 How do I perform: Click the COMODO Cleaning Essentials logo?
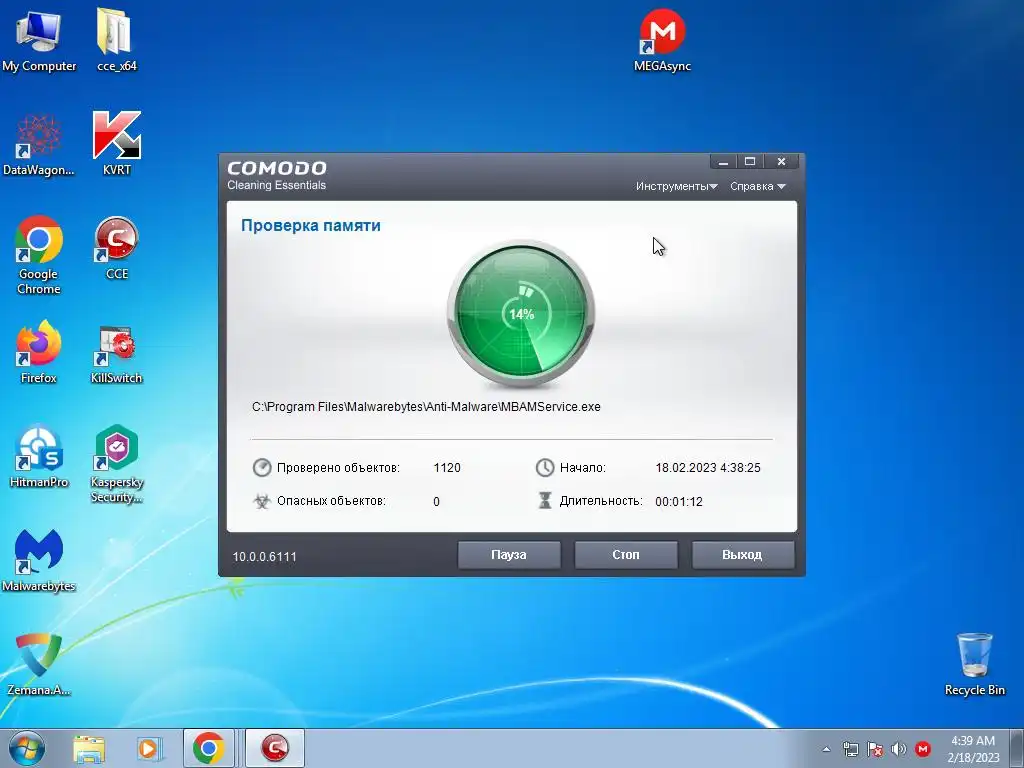coord(277,175)
